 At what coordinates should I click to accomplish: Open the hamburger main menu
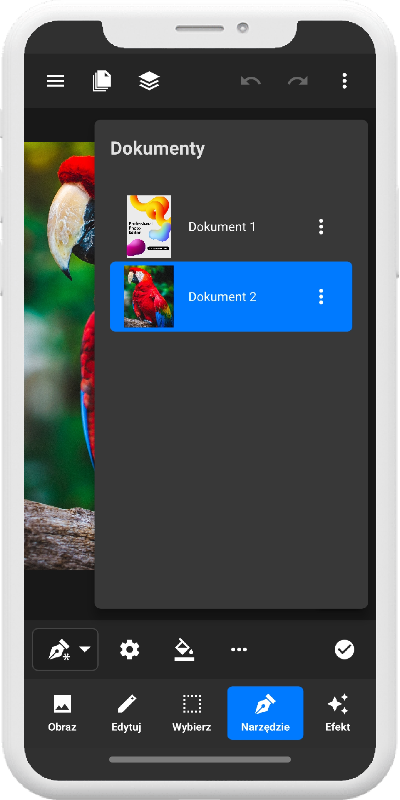click(x=56, y=81)
